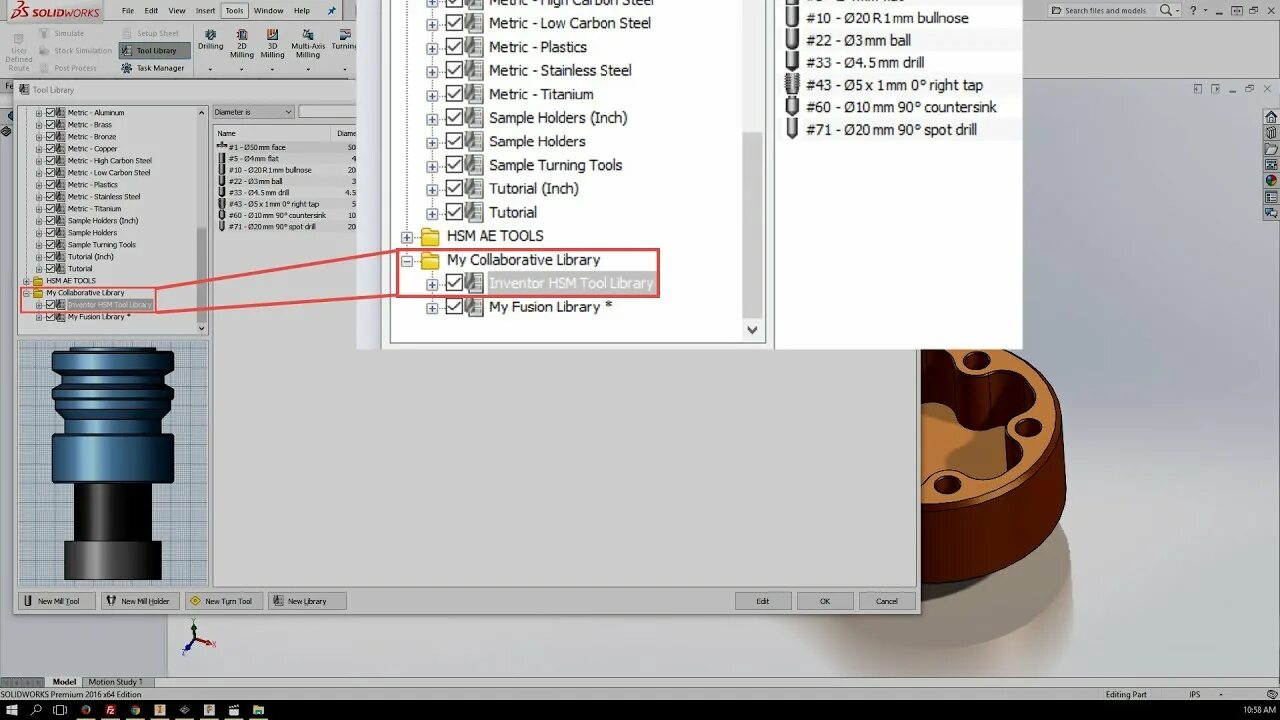
Task: Open dropdown arrow under Drilling
Action: (210, 70)
